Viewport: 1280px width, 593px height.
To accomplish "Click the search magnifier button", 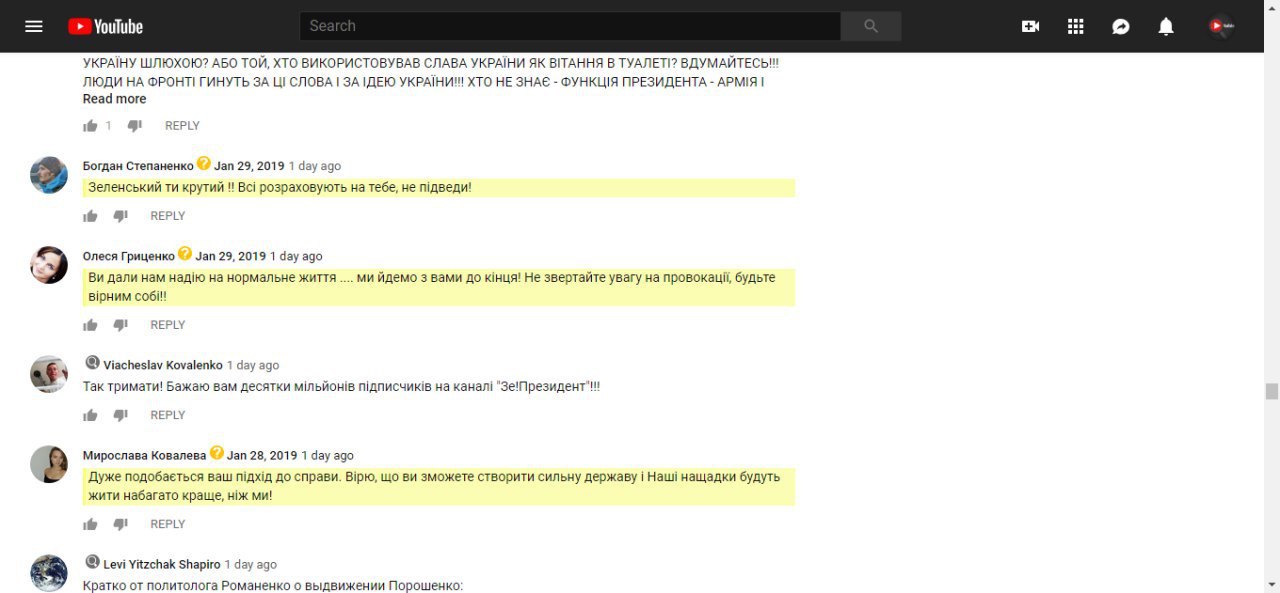I will pyautogui.click(x=871, y=26).
